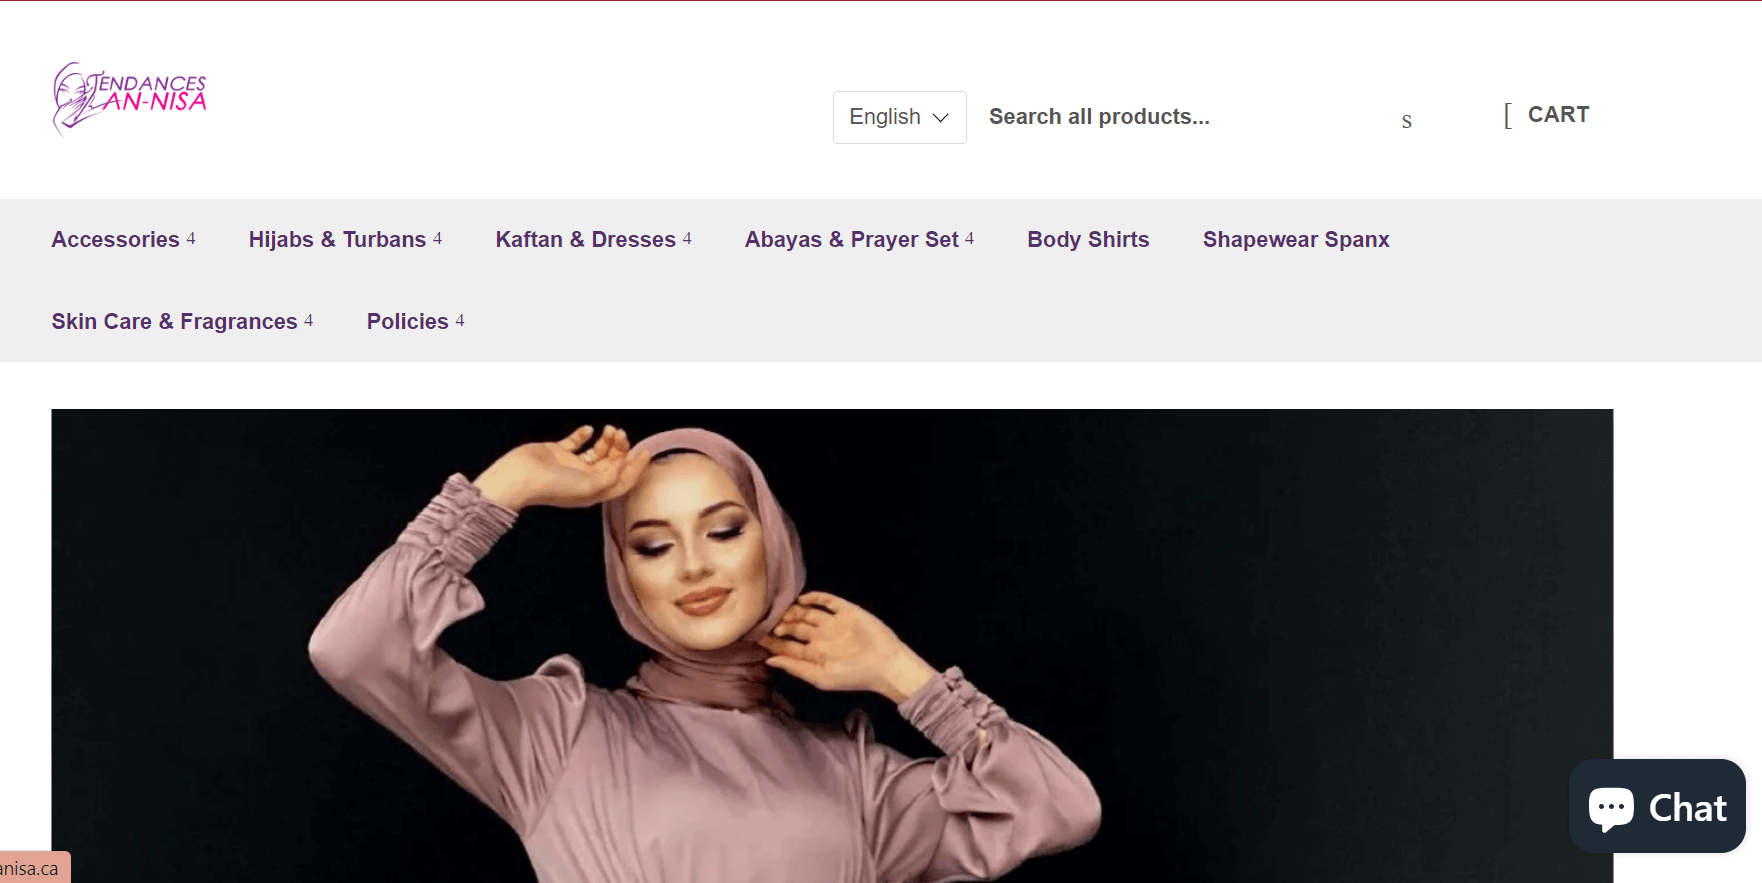
Task: Open the cart bracket icon
Action: 1507,116
